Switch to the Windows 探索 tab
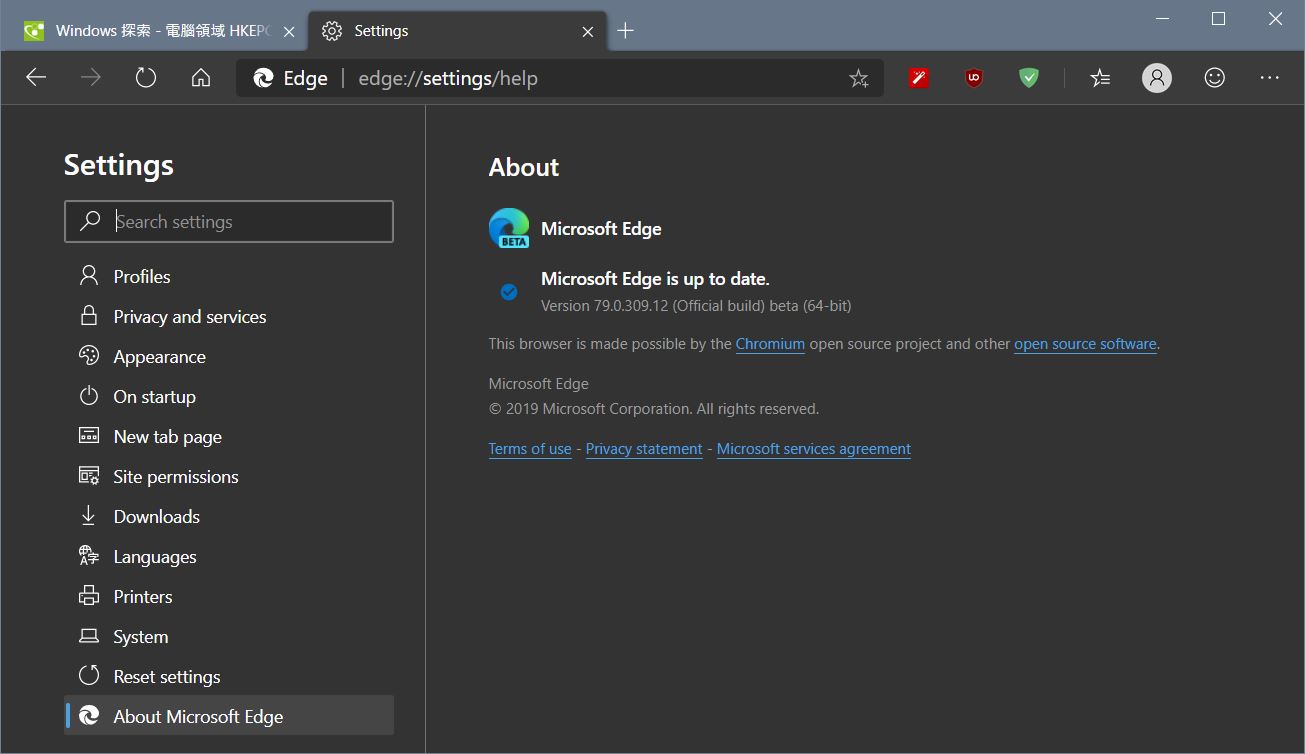 coord(160,31)
